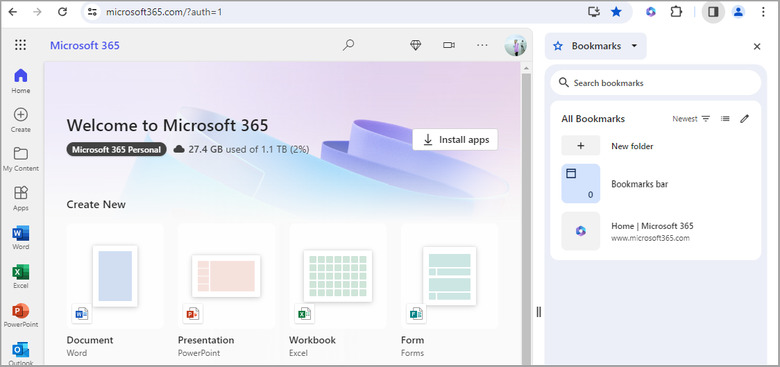The image size is (780, 367).
Task: Open the Bookmarks side panel dropdown
Action: coord(596,46)
